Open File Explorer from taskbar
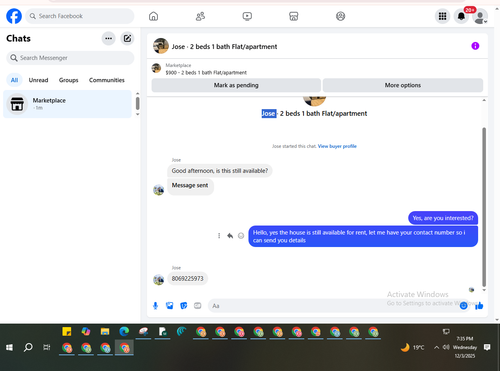 (x=105, y=332)
